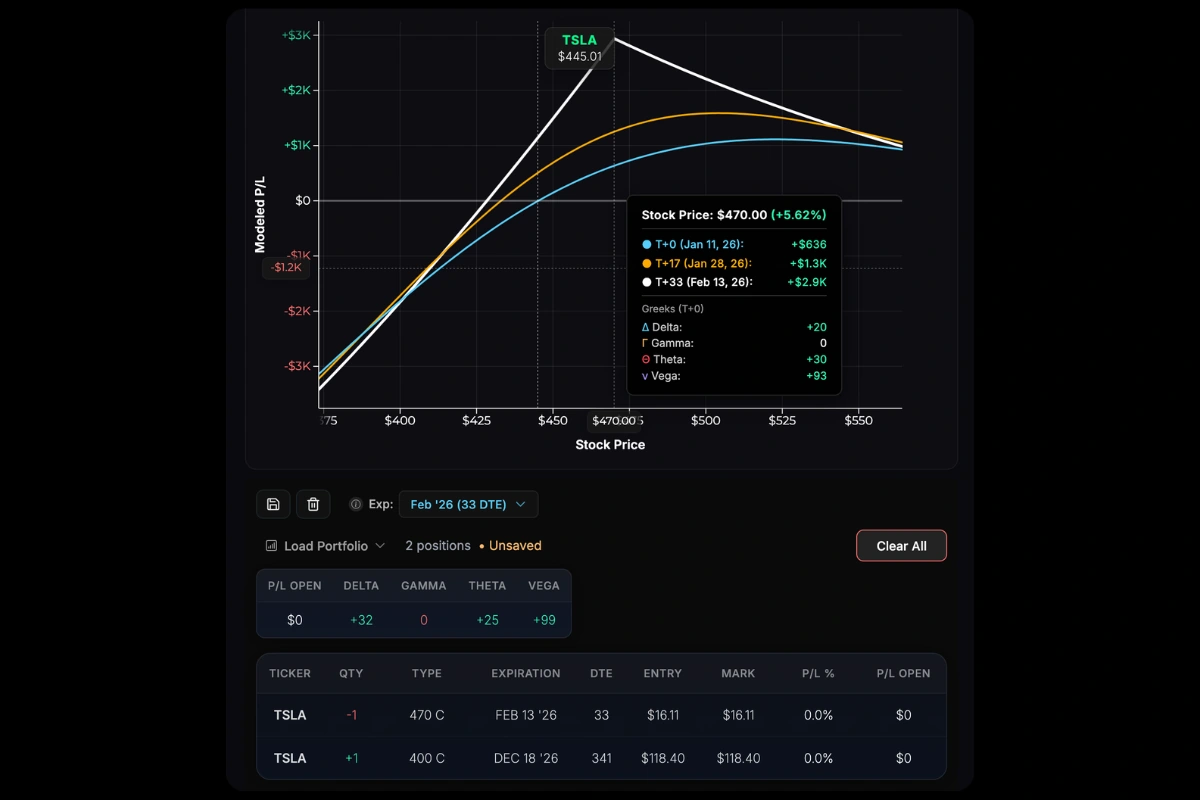Click the $470.00 marker on the price axis
This screenshot has height=800, width=1200.
(613, 420)
